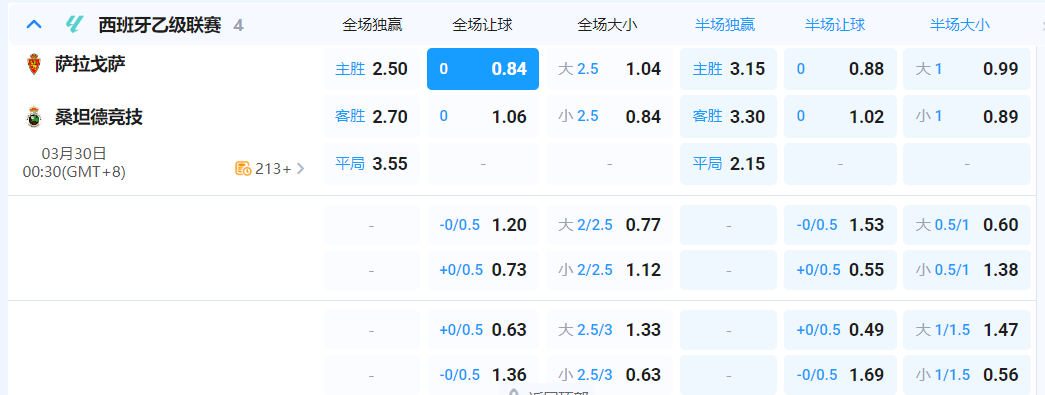Pick half-time 小 0.5/1 at 1.38
1045x395 pixels.
pyautogui.click(x=967, y=270)
